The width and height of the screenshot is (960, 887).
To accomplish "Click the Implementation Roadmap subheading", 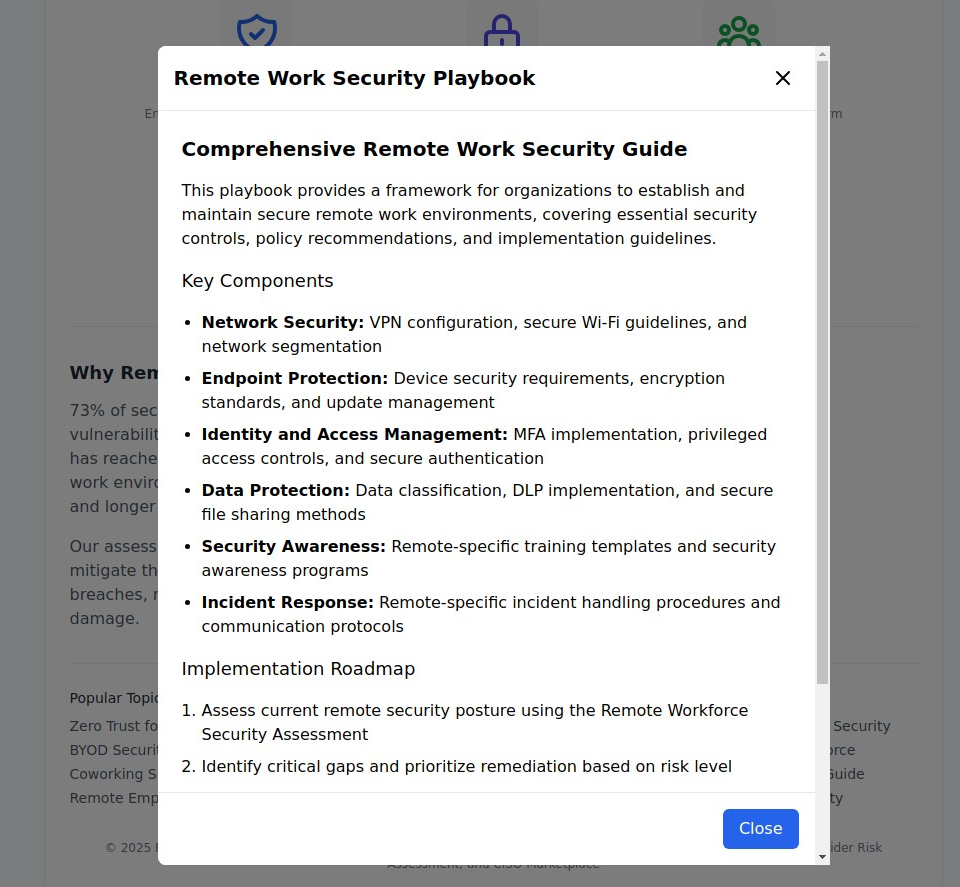I will [x=298, y=669].
